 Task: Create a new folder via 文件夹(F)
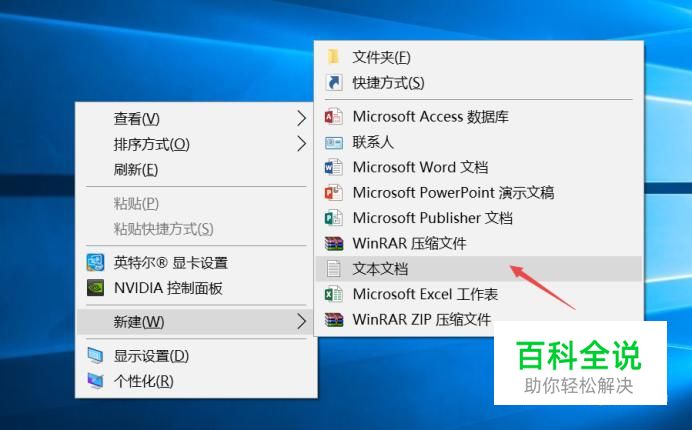pyautogui.click(x=479, y=57)
